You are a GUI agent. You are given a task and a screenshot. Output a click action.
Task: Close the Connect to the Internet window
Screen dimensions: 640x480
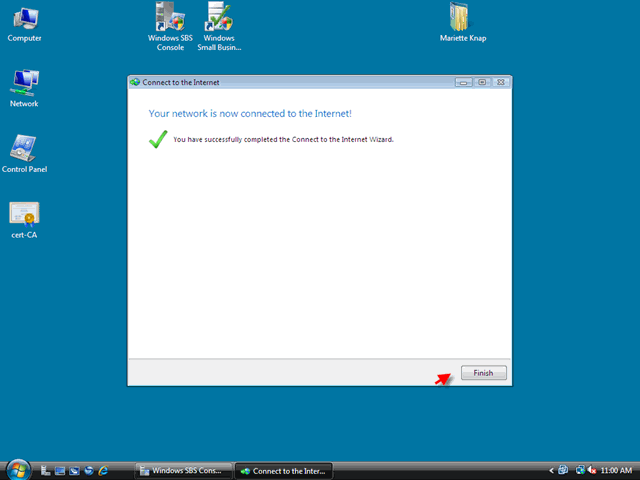tap(501, 82)
